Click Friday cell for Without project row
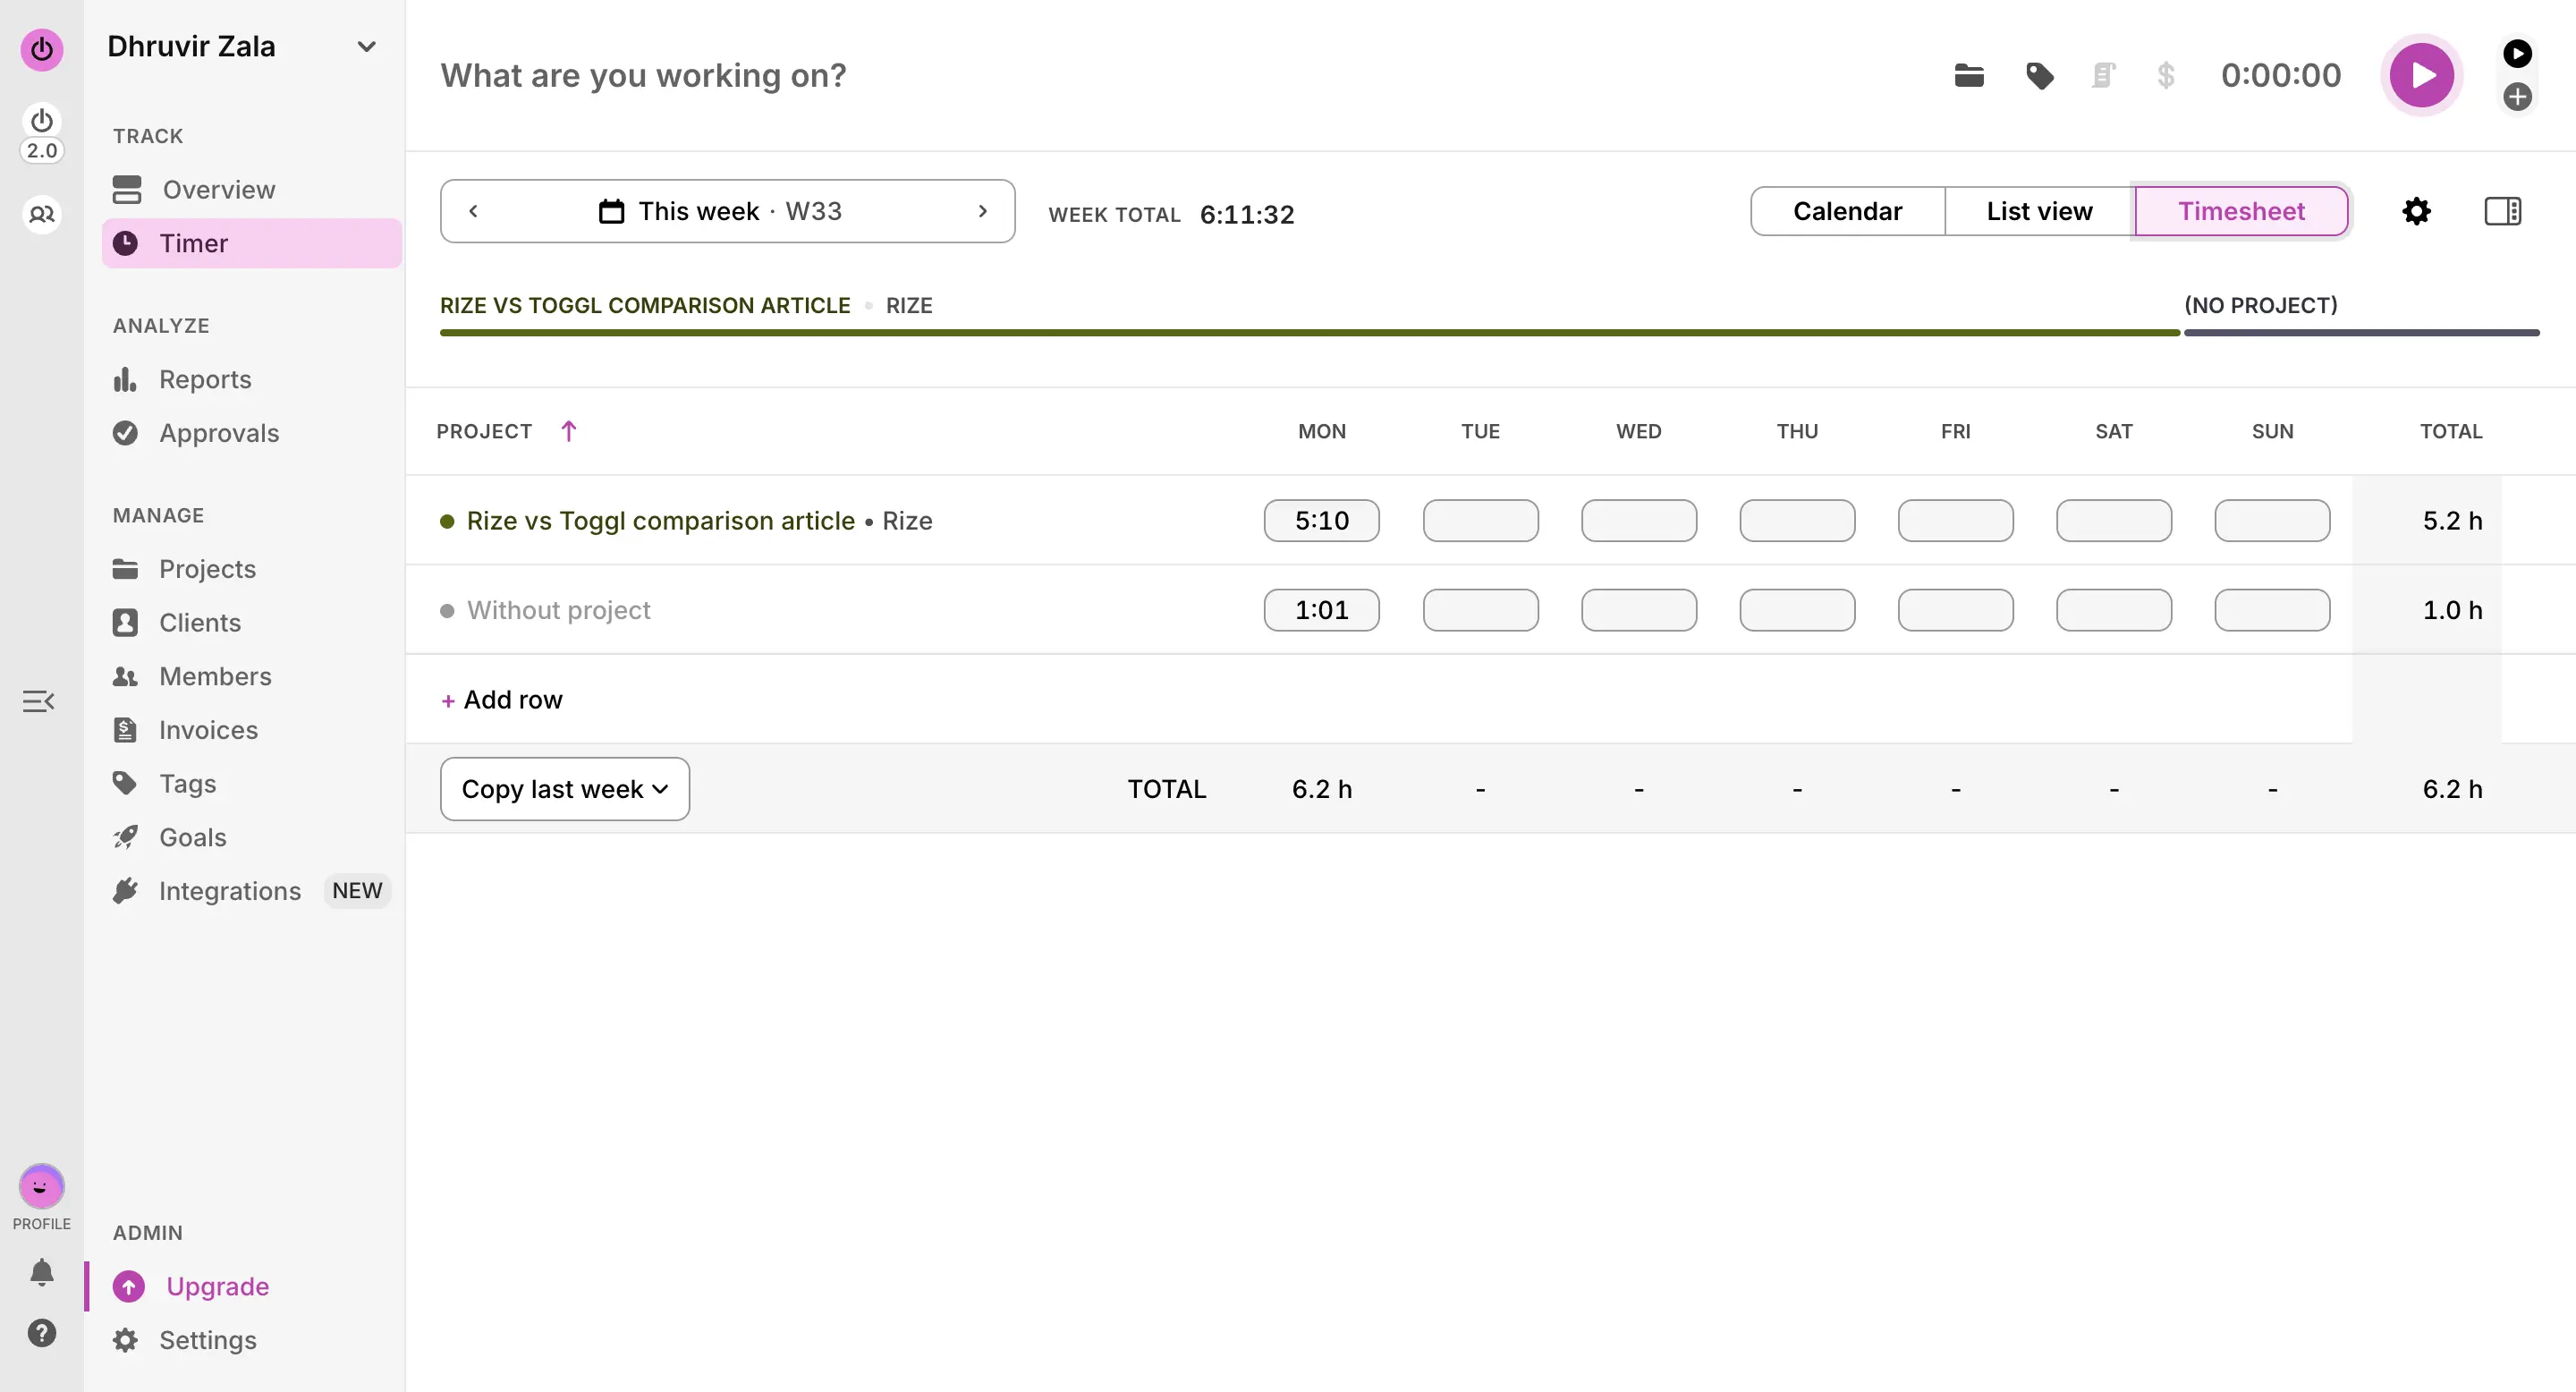 pyautogui.click(x=1955, y=610)
